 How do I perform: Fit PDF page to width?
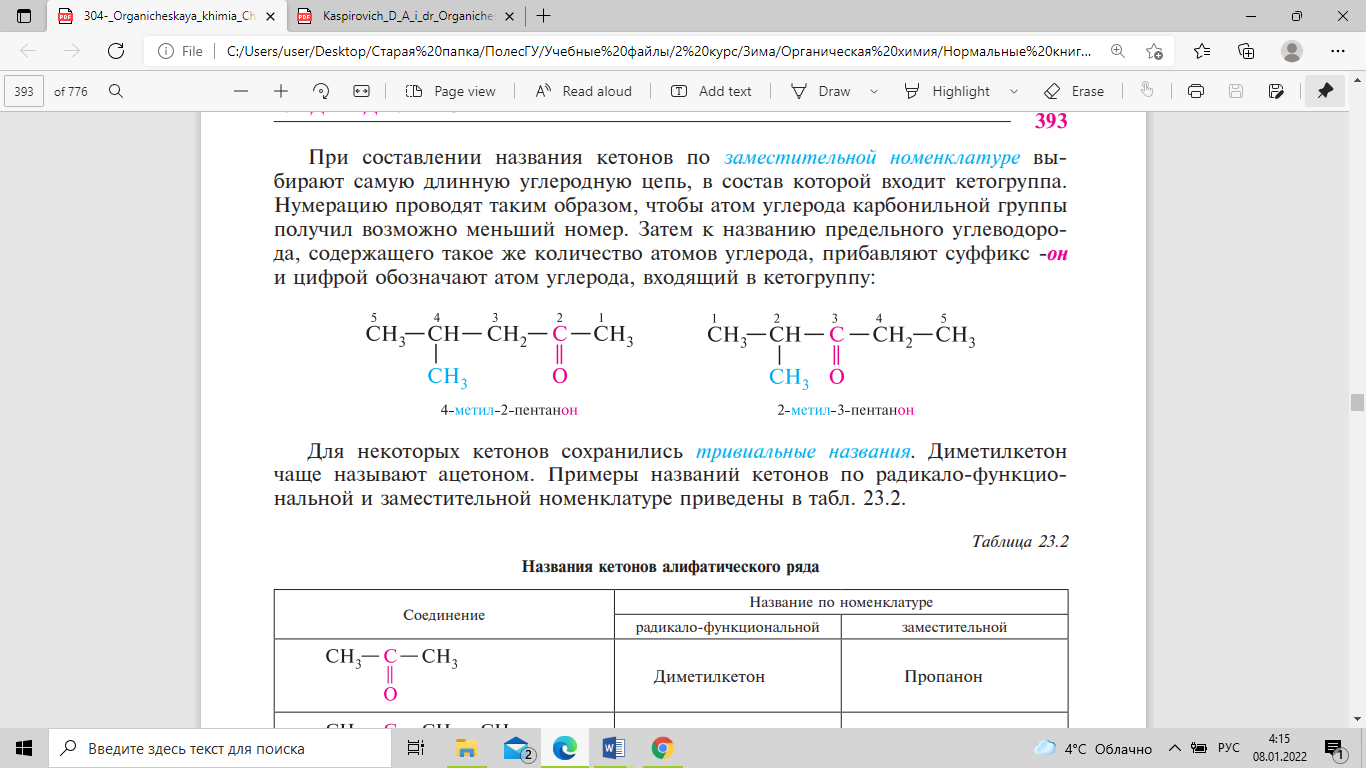pos(362,91)
